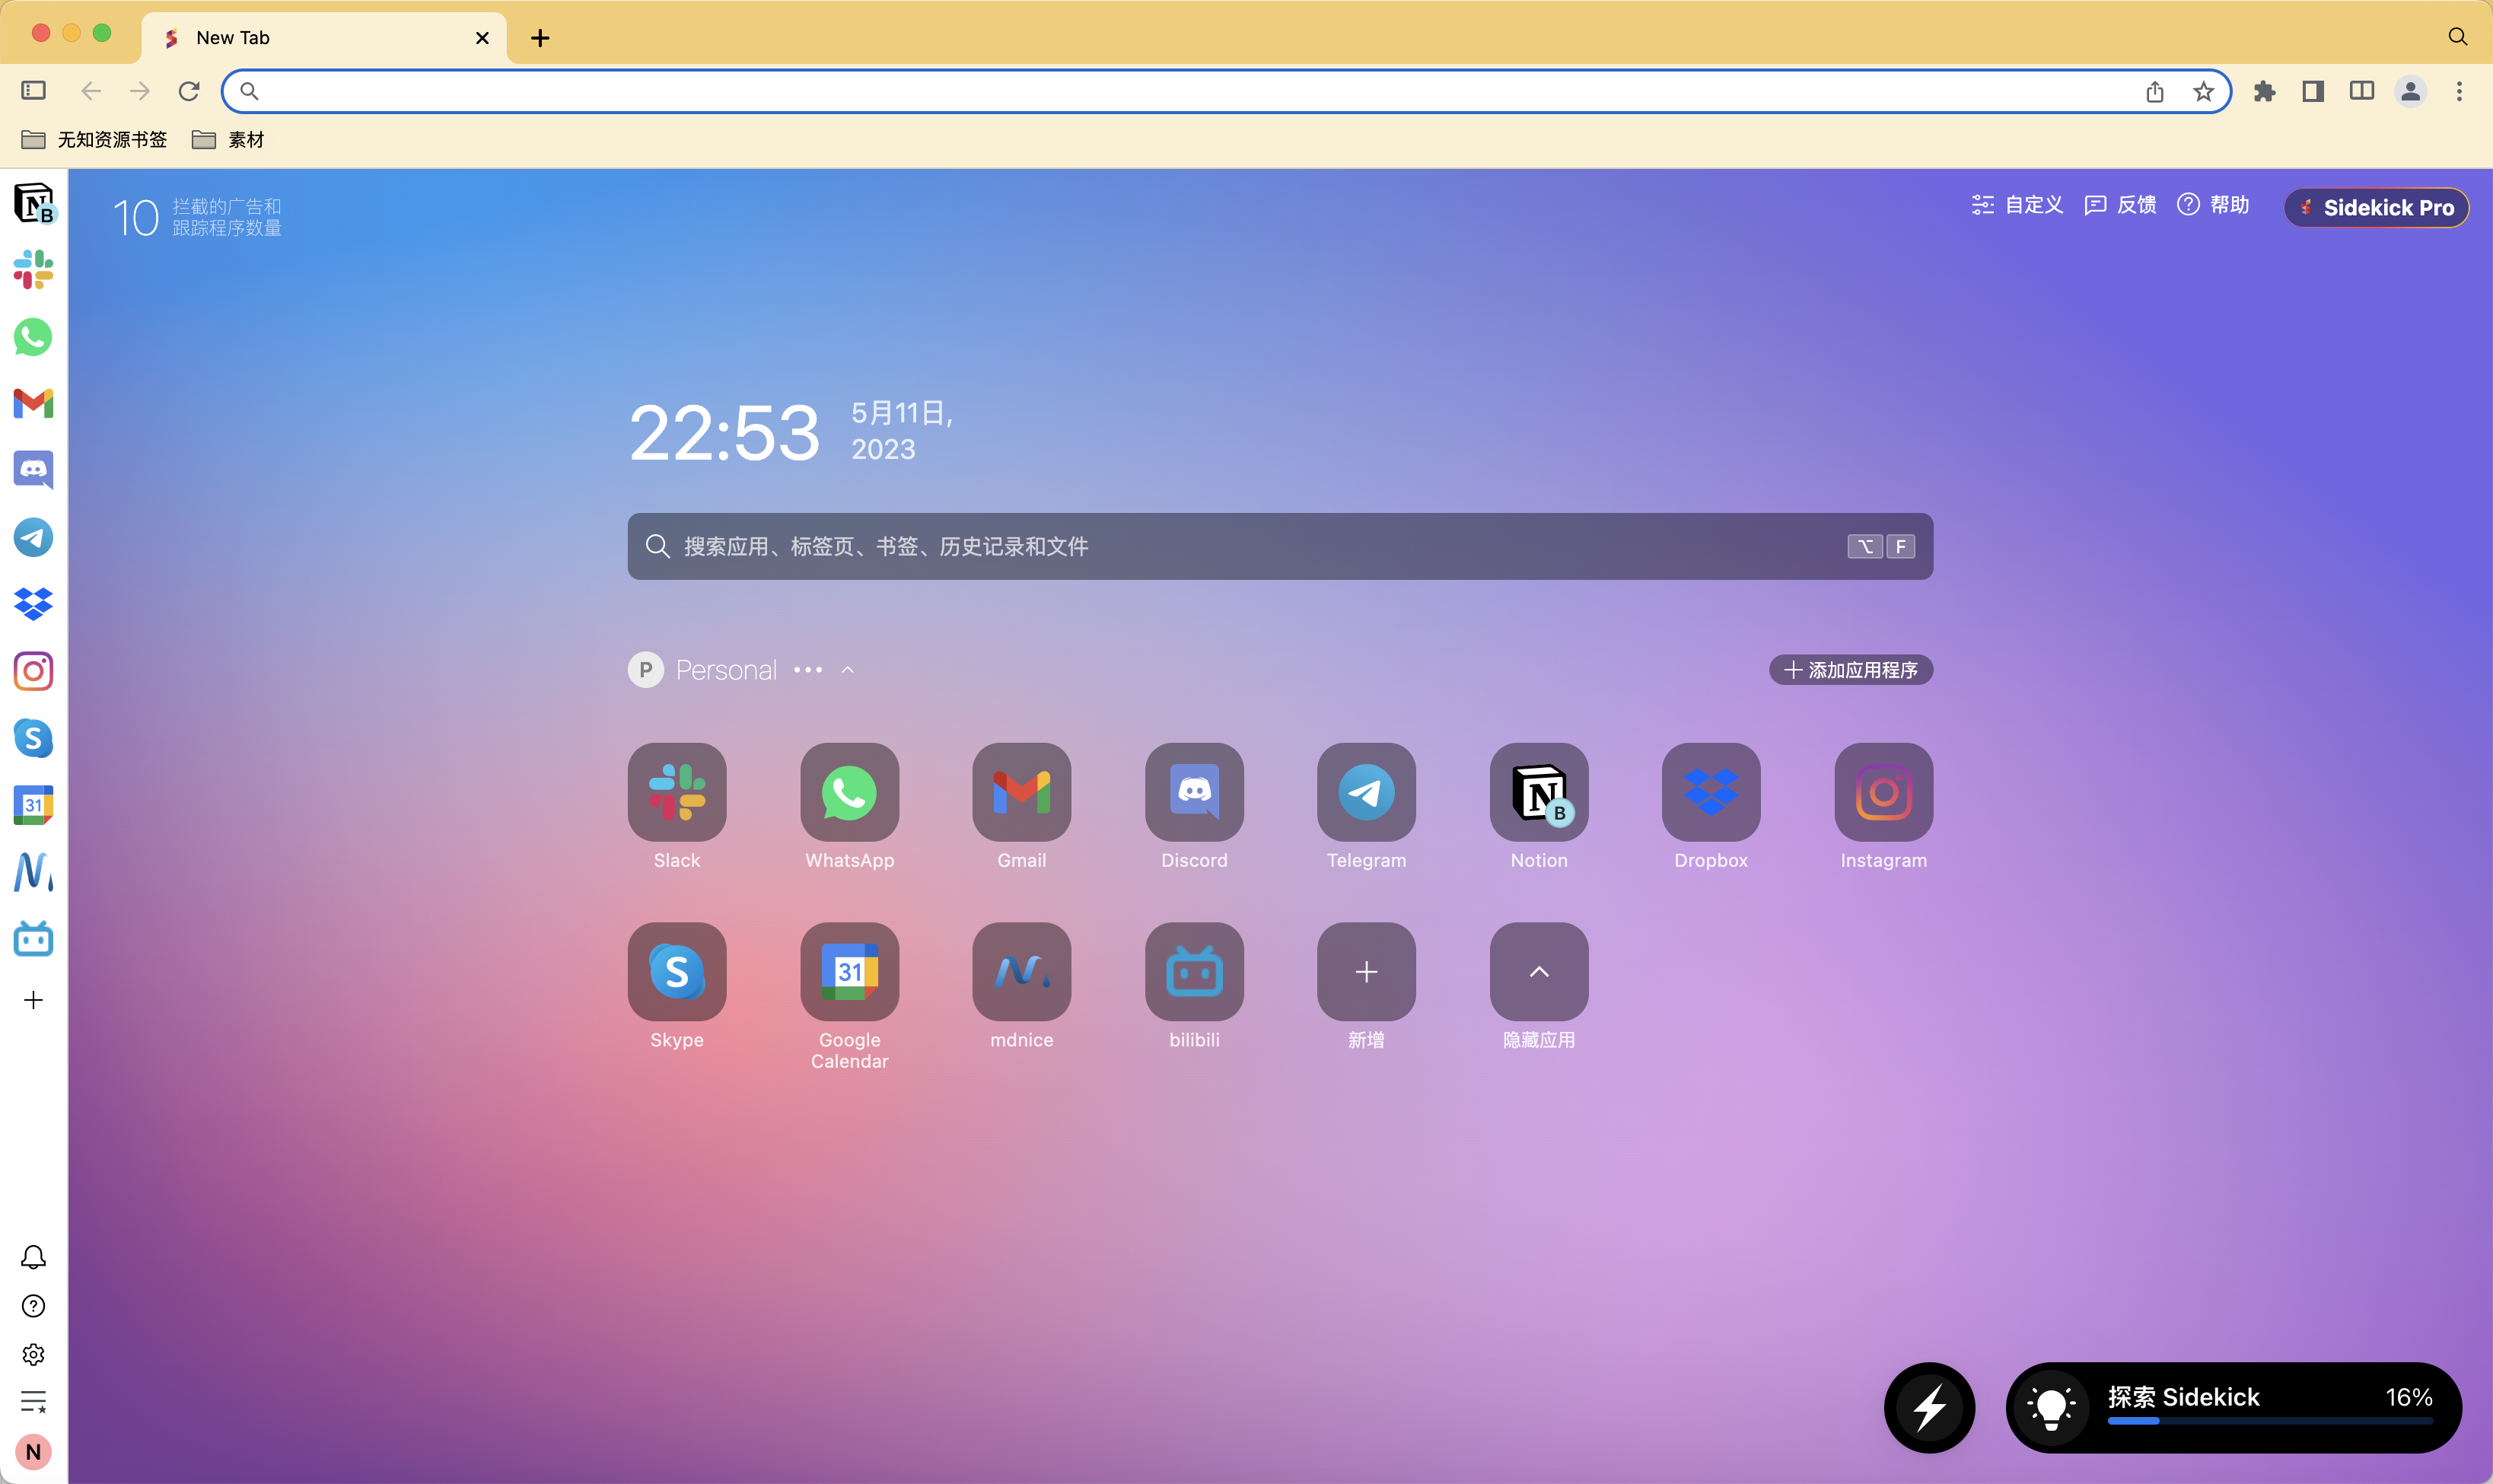This screenshot has height=1484, width=2493.
Task: Click the Sidekick Pro button
Action: (x=2376, y=208)
